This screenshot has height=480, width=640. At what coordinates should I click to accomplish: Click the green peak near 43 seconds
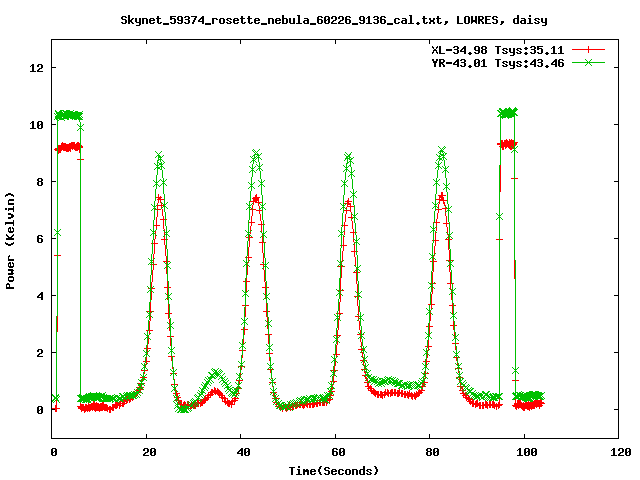(256, 154)
